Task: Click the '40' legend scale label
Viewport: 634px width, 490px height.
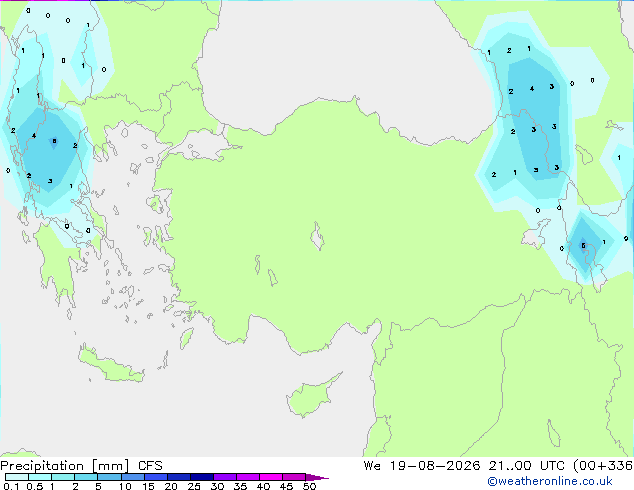Action: pyautogui.click(x=263, y=486)
